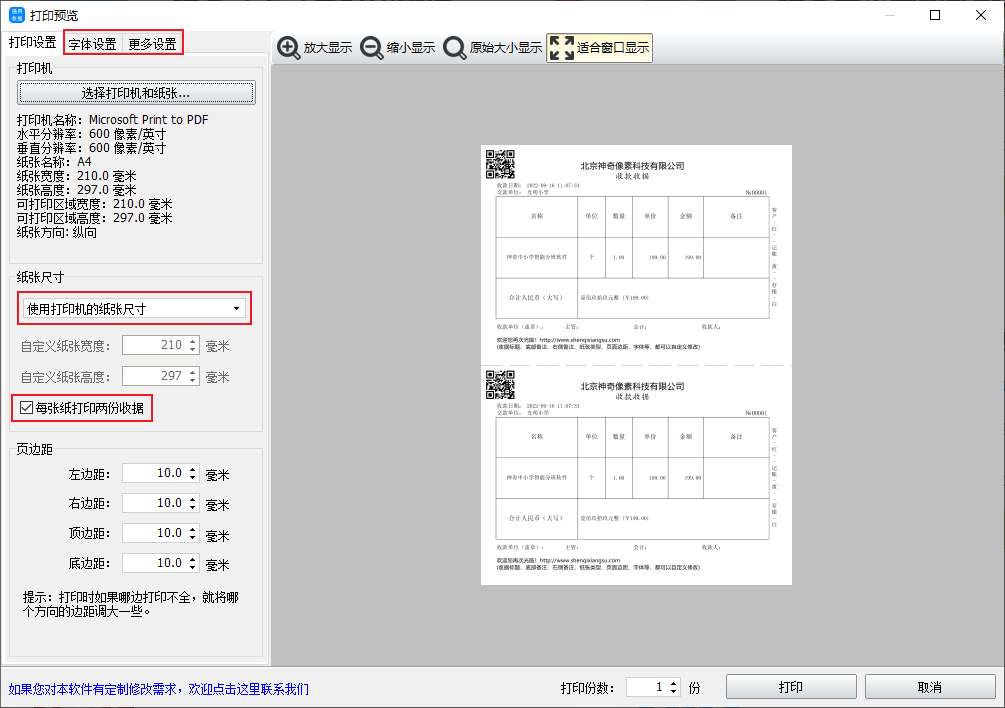The height and width of the screenshot is (708, 1005).
Task: Click the fit to window icon
Action: tap(562, 48)
